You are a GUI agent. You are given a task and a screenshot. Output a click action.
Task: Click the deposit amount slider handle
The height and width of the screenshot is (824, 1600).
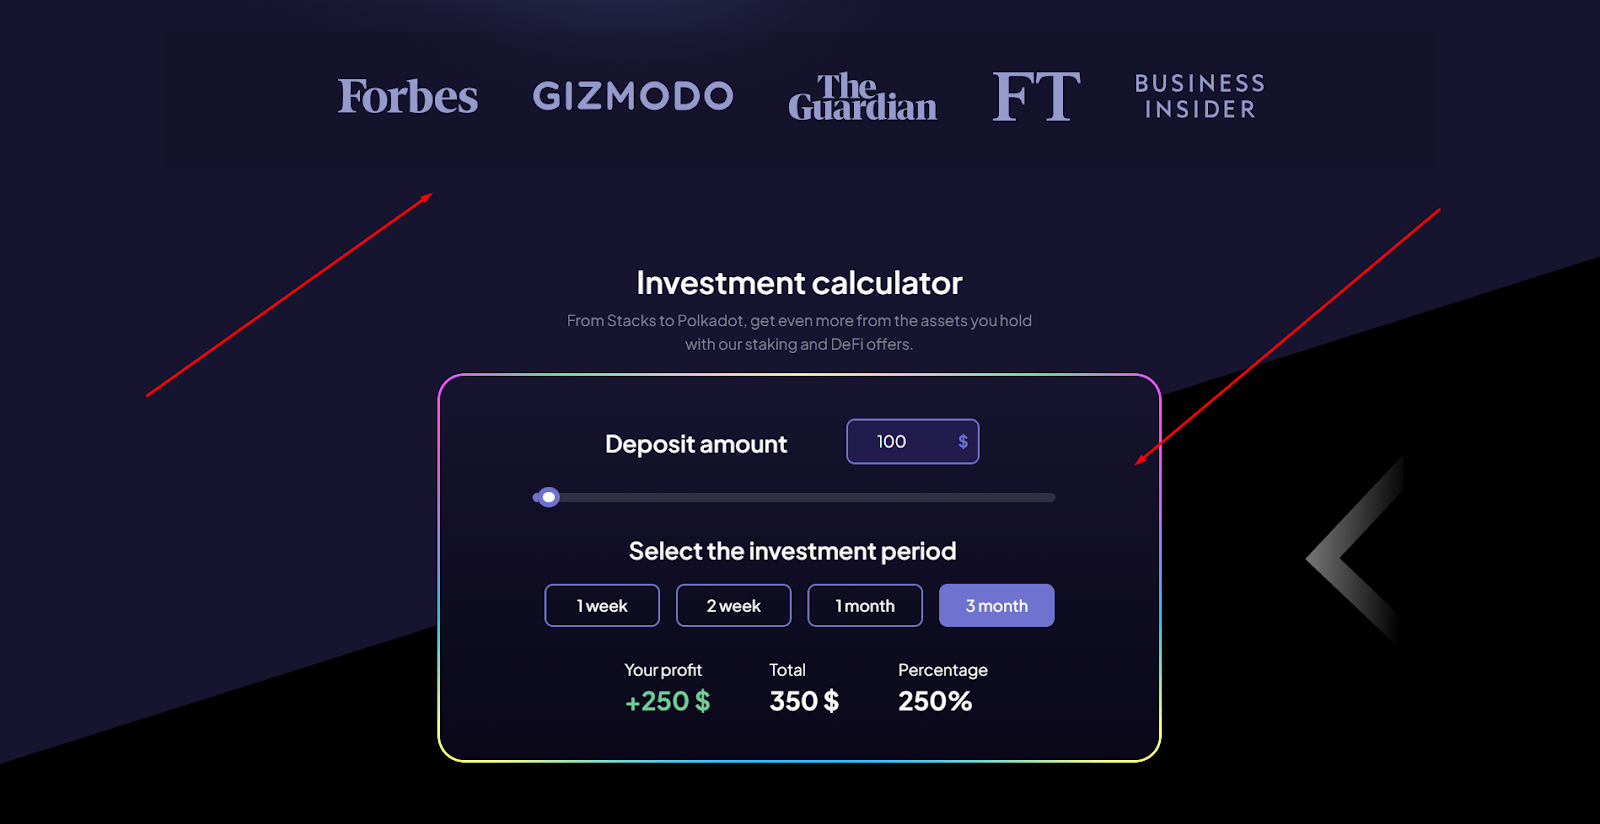click(548, 497)
